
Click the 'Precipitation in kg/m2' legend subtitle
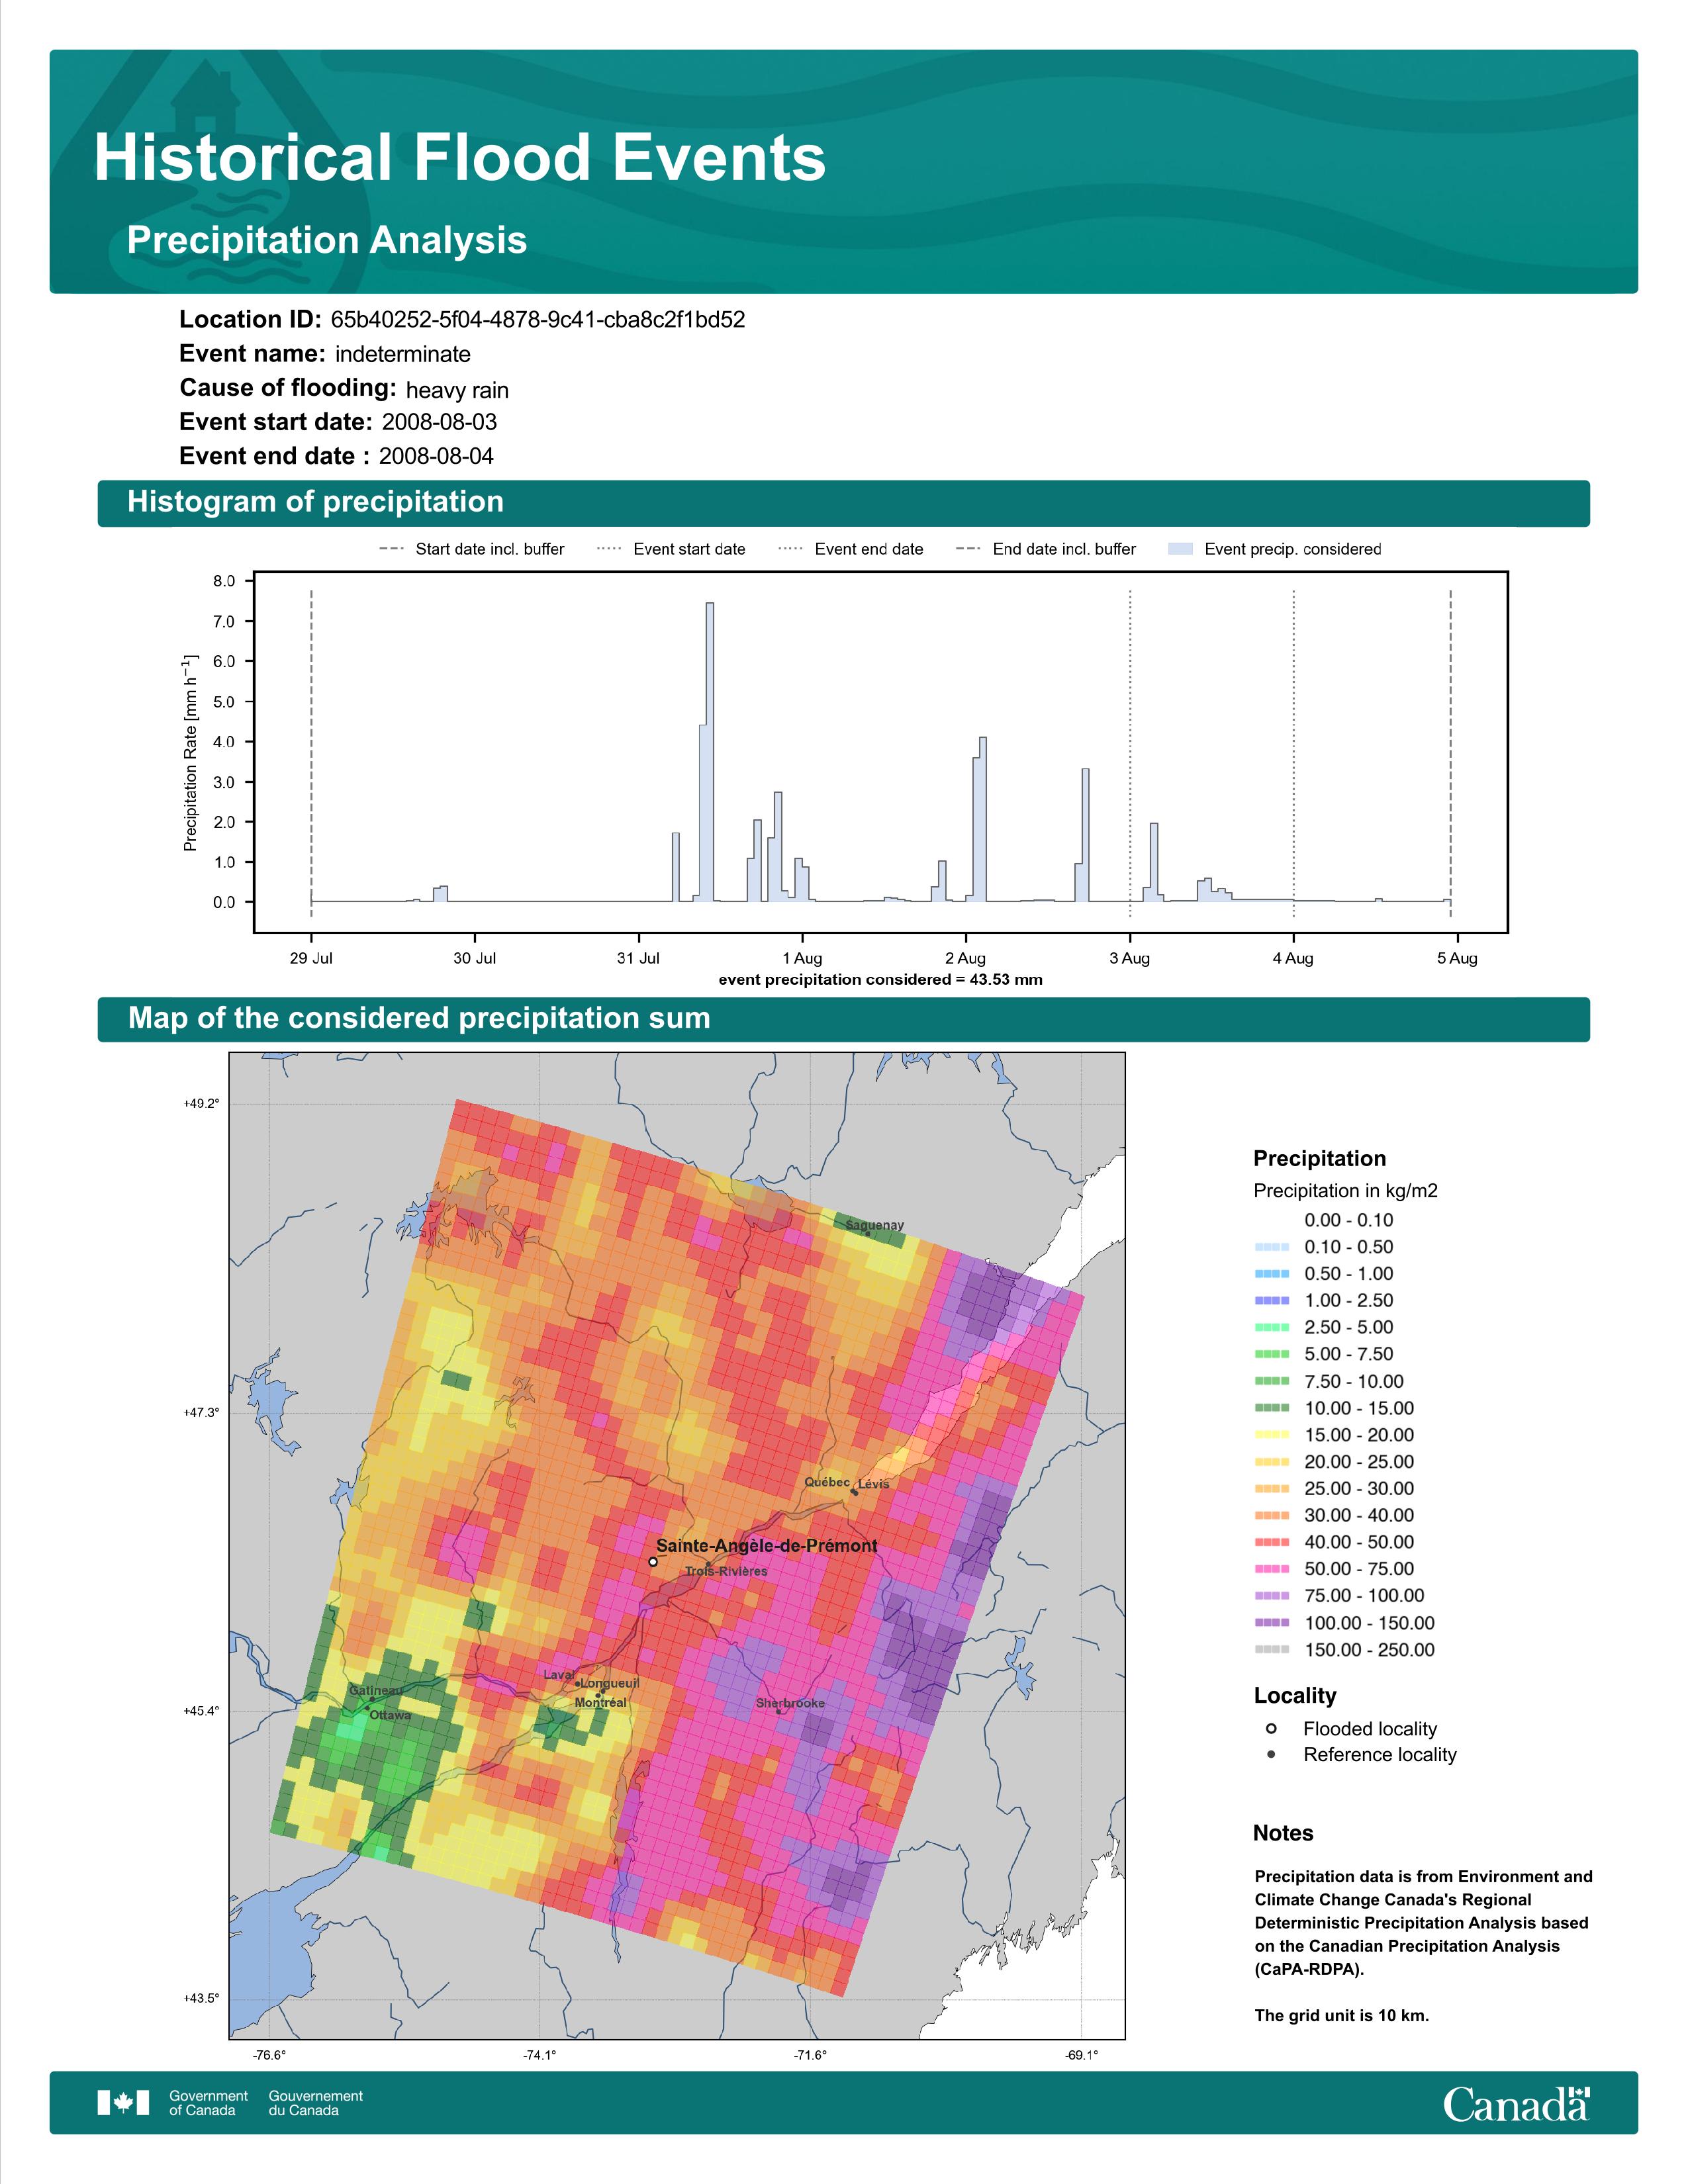pyautogui.click(x=1345, y=1191)
